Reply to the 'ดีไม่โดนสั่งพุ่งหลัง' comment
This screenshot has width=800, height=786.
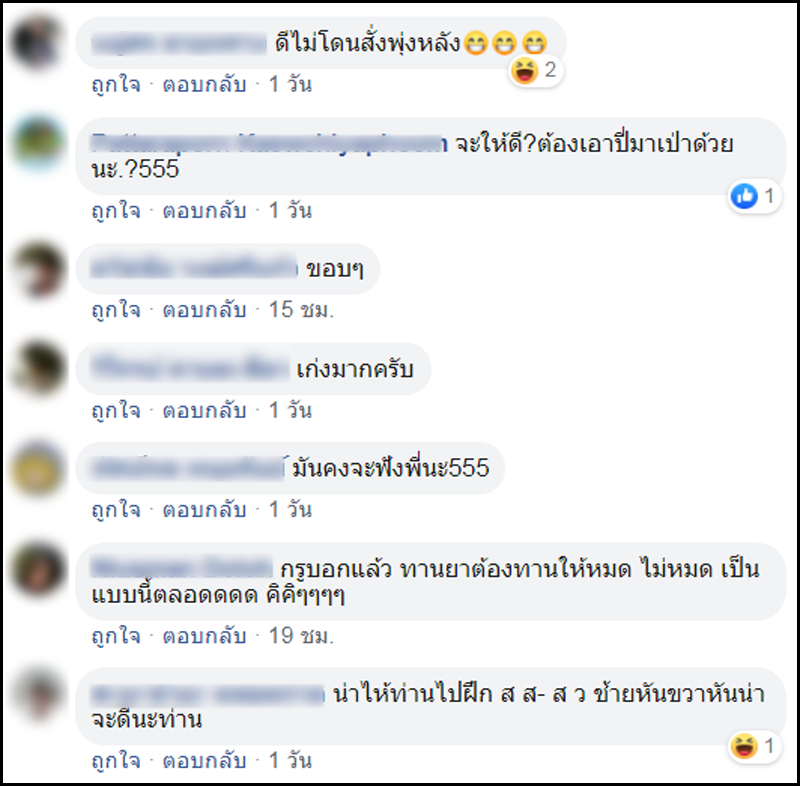(x=204, y=84)
